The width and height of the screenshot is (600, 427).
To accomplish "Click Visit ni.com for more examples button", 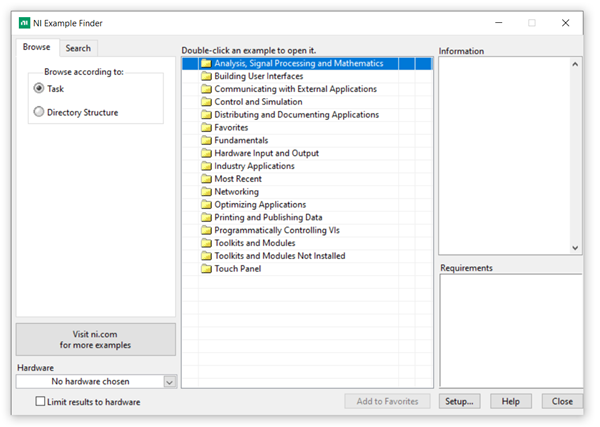I will point(96,339).
